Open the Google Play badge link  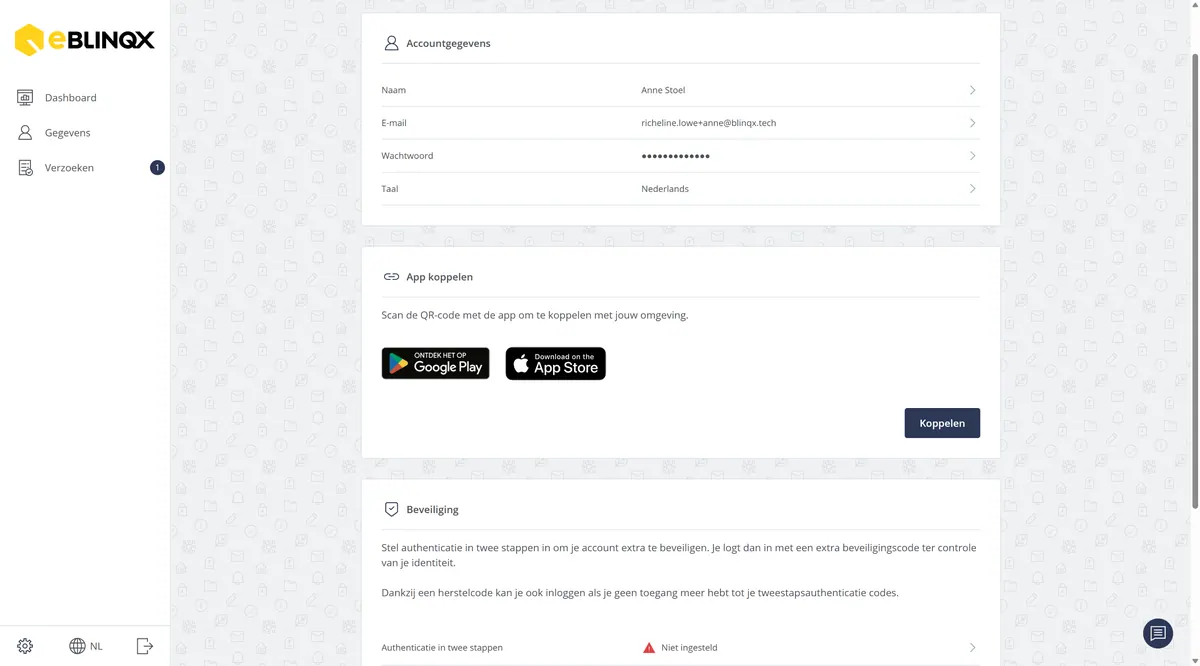[435, 363]
